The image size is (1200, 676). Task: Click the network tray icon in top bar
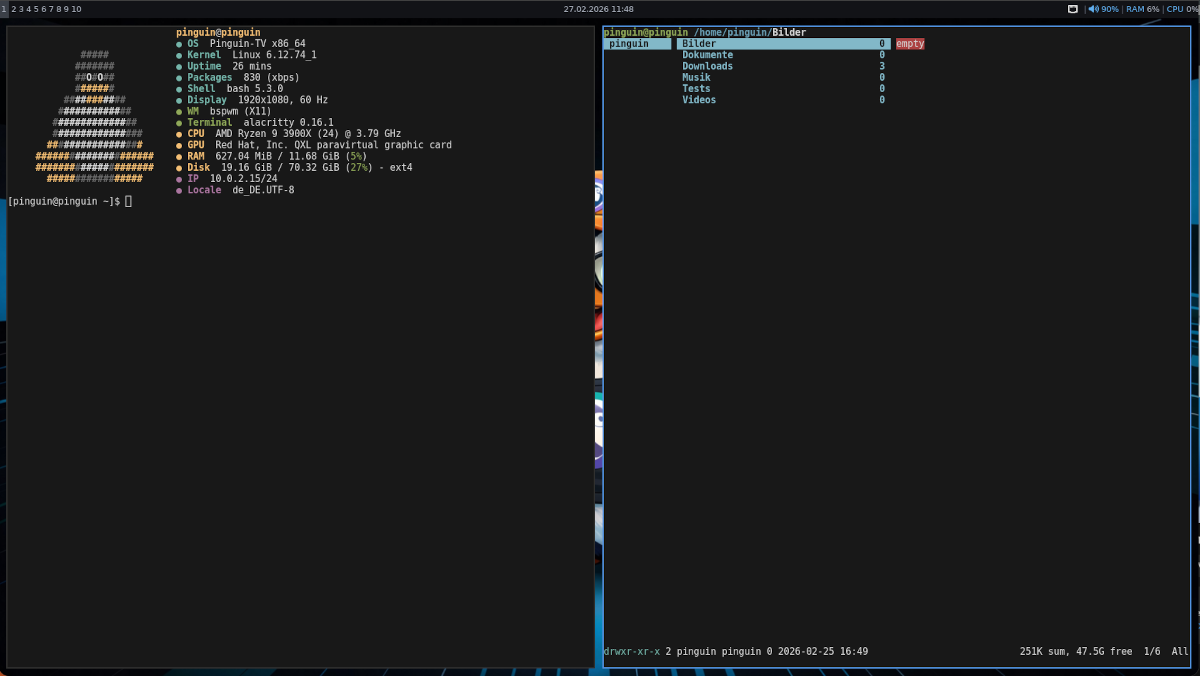1072,9
